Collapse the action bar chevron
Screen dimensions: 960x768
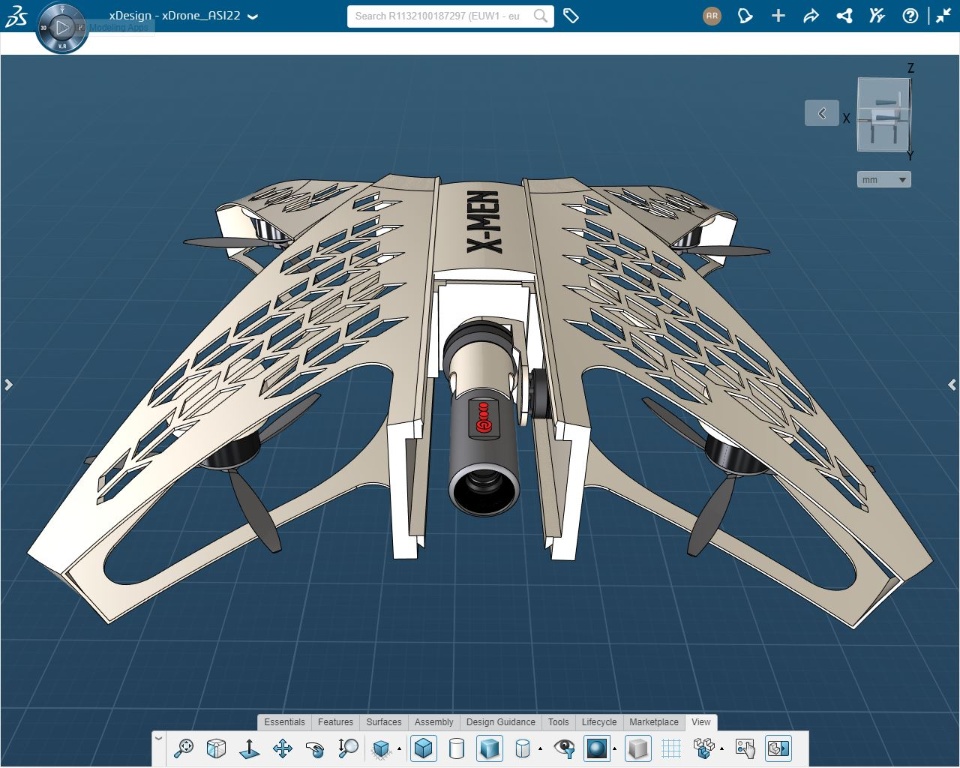[x=159, y=738]
